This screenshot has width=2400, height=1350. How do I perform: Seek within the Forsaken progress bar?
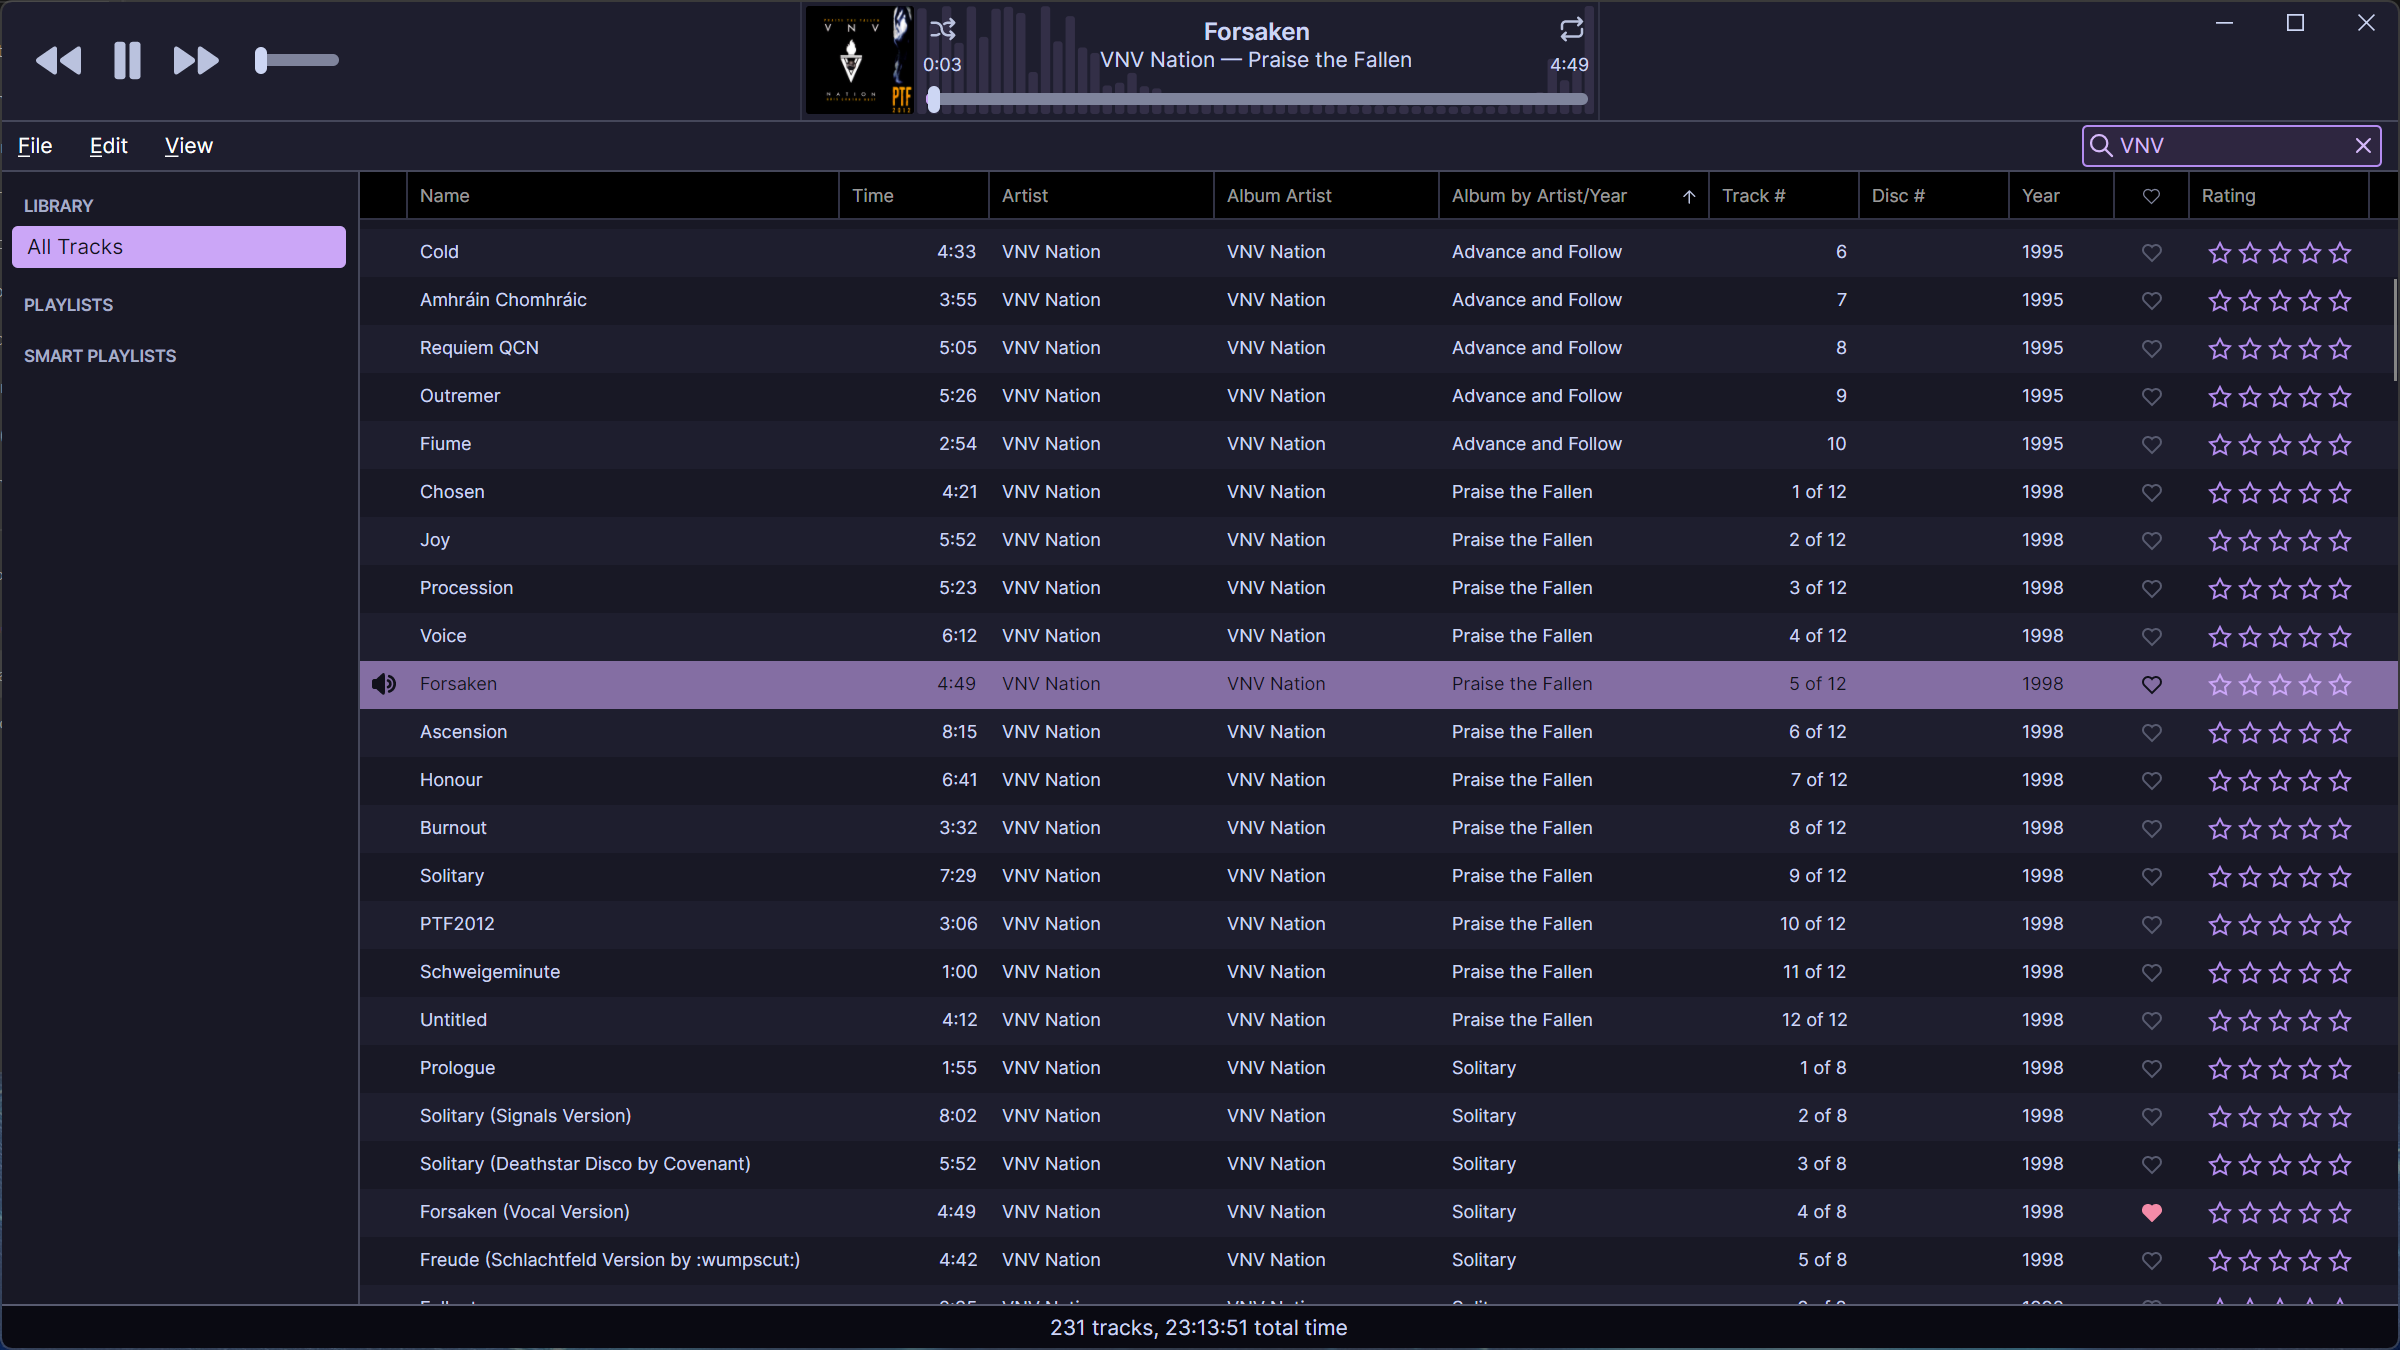[1259, 99]
